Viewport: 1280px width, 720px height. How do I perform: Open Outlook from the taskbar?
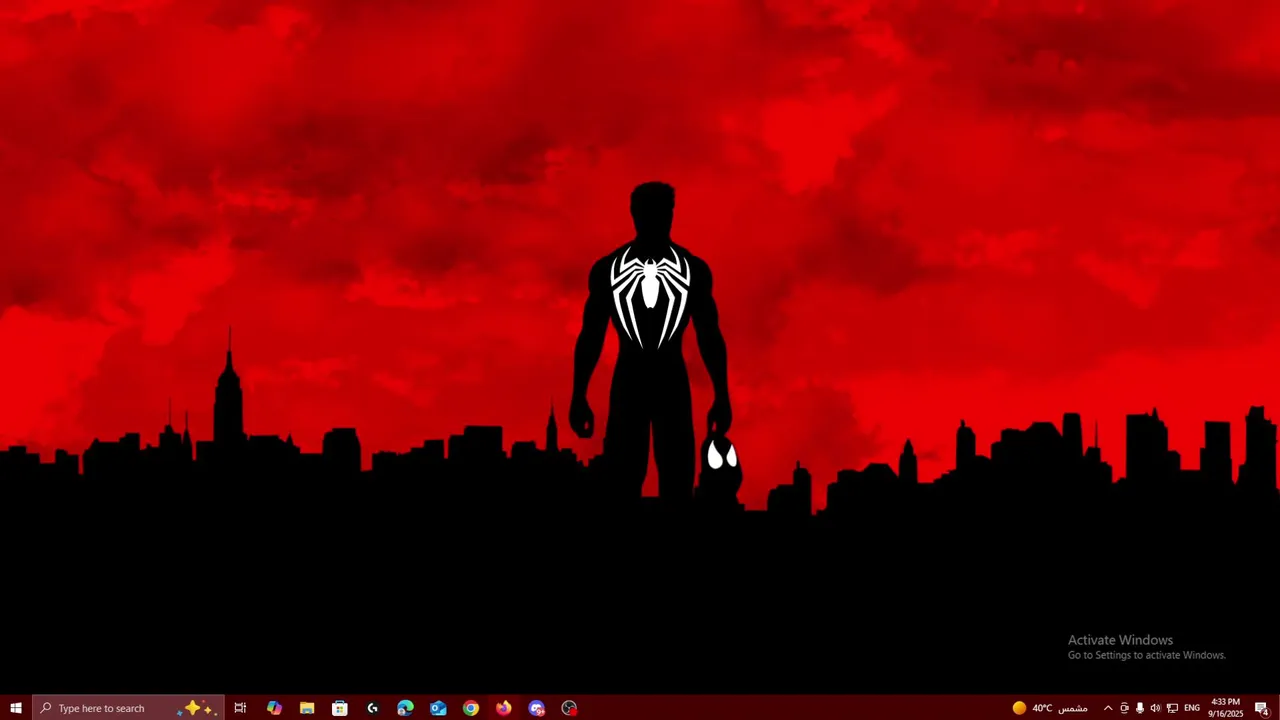438,708
